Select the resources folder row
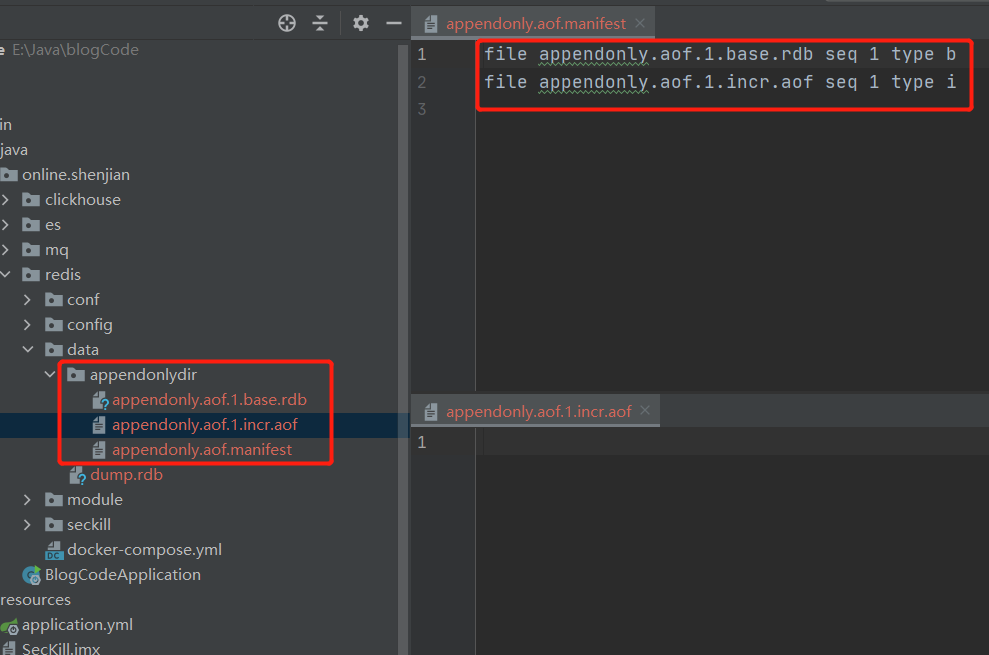Viewport: 989px width, 655px height. (x=35, y=600)
